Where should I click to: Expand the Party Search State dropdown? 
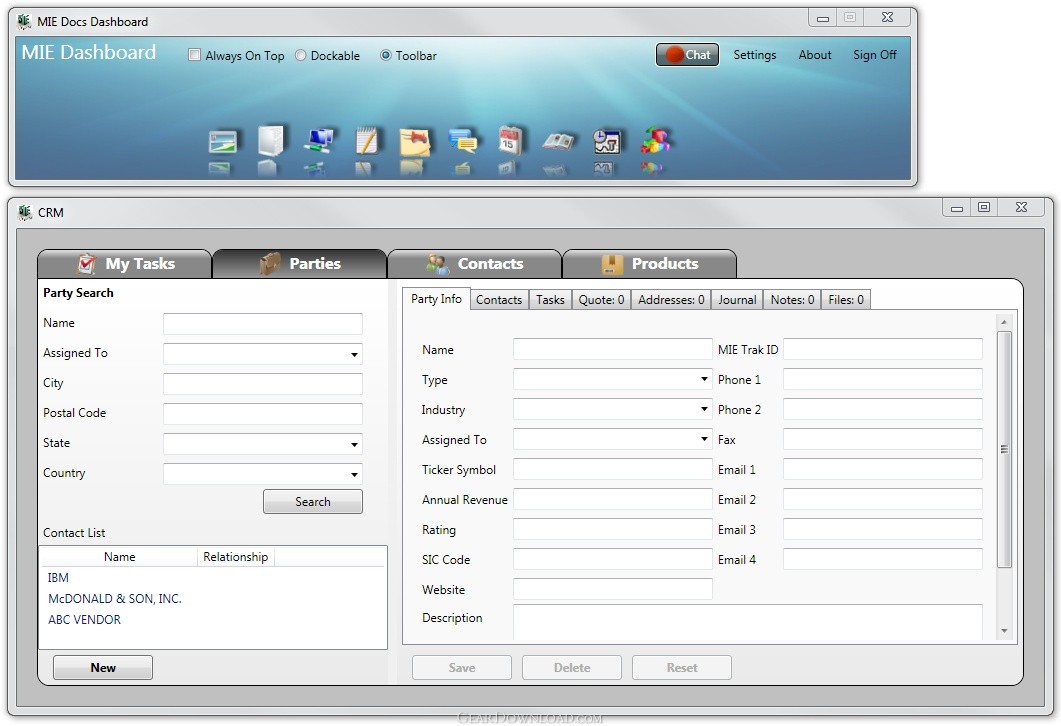pyautogui.click(x=354, y=445)
